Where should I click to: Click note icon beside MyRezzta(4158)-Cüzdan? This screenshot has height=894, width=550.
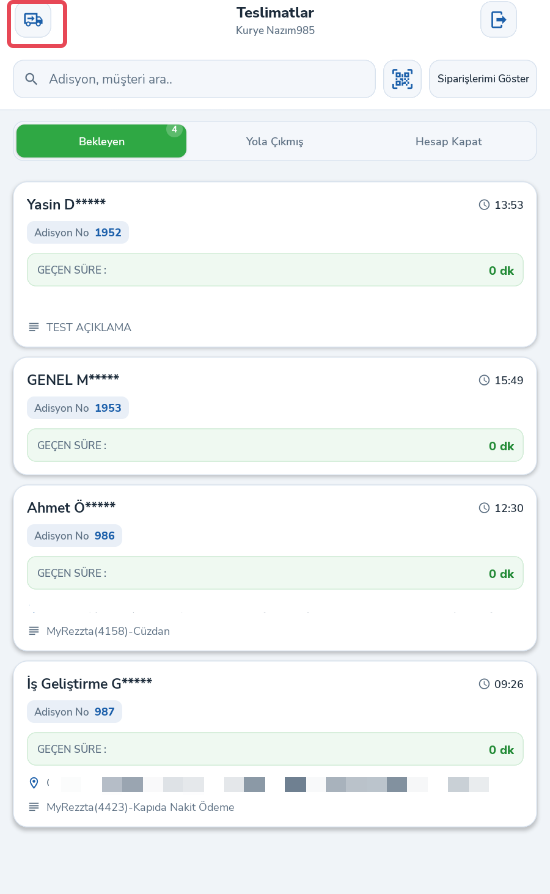click(34, 631)
